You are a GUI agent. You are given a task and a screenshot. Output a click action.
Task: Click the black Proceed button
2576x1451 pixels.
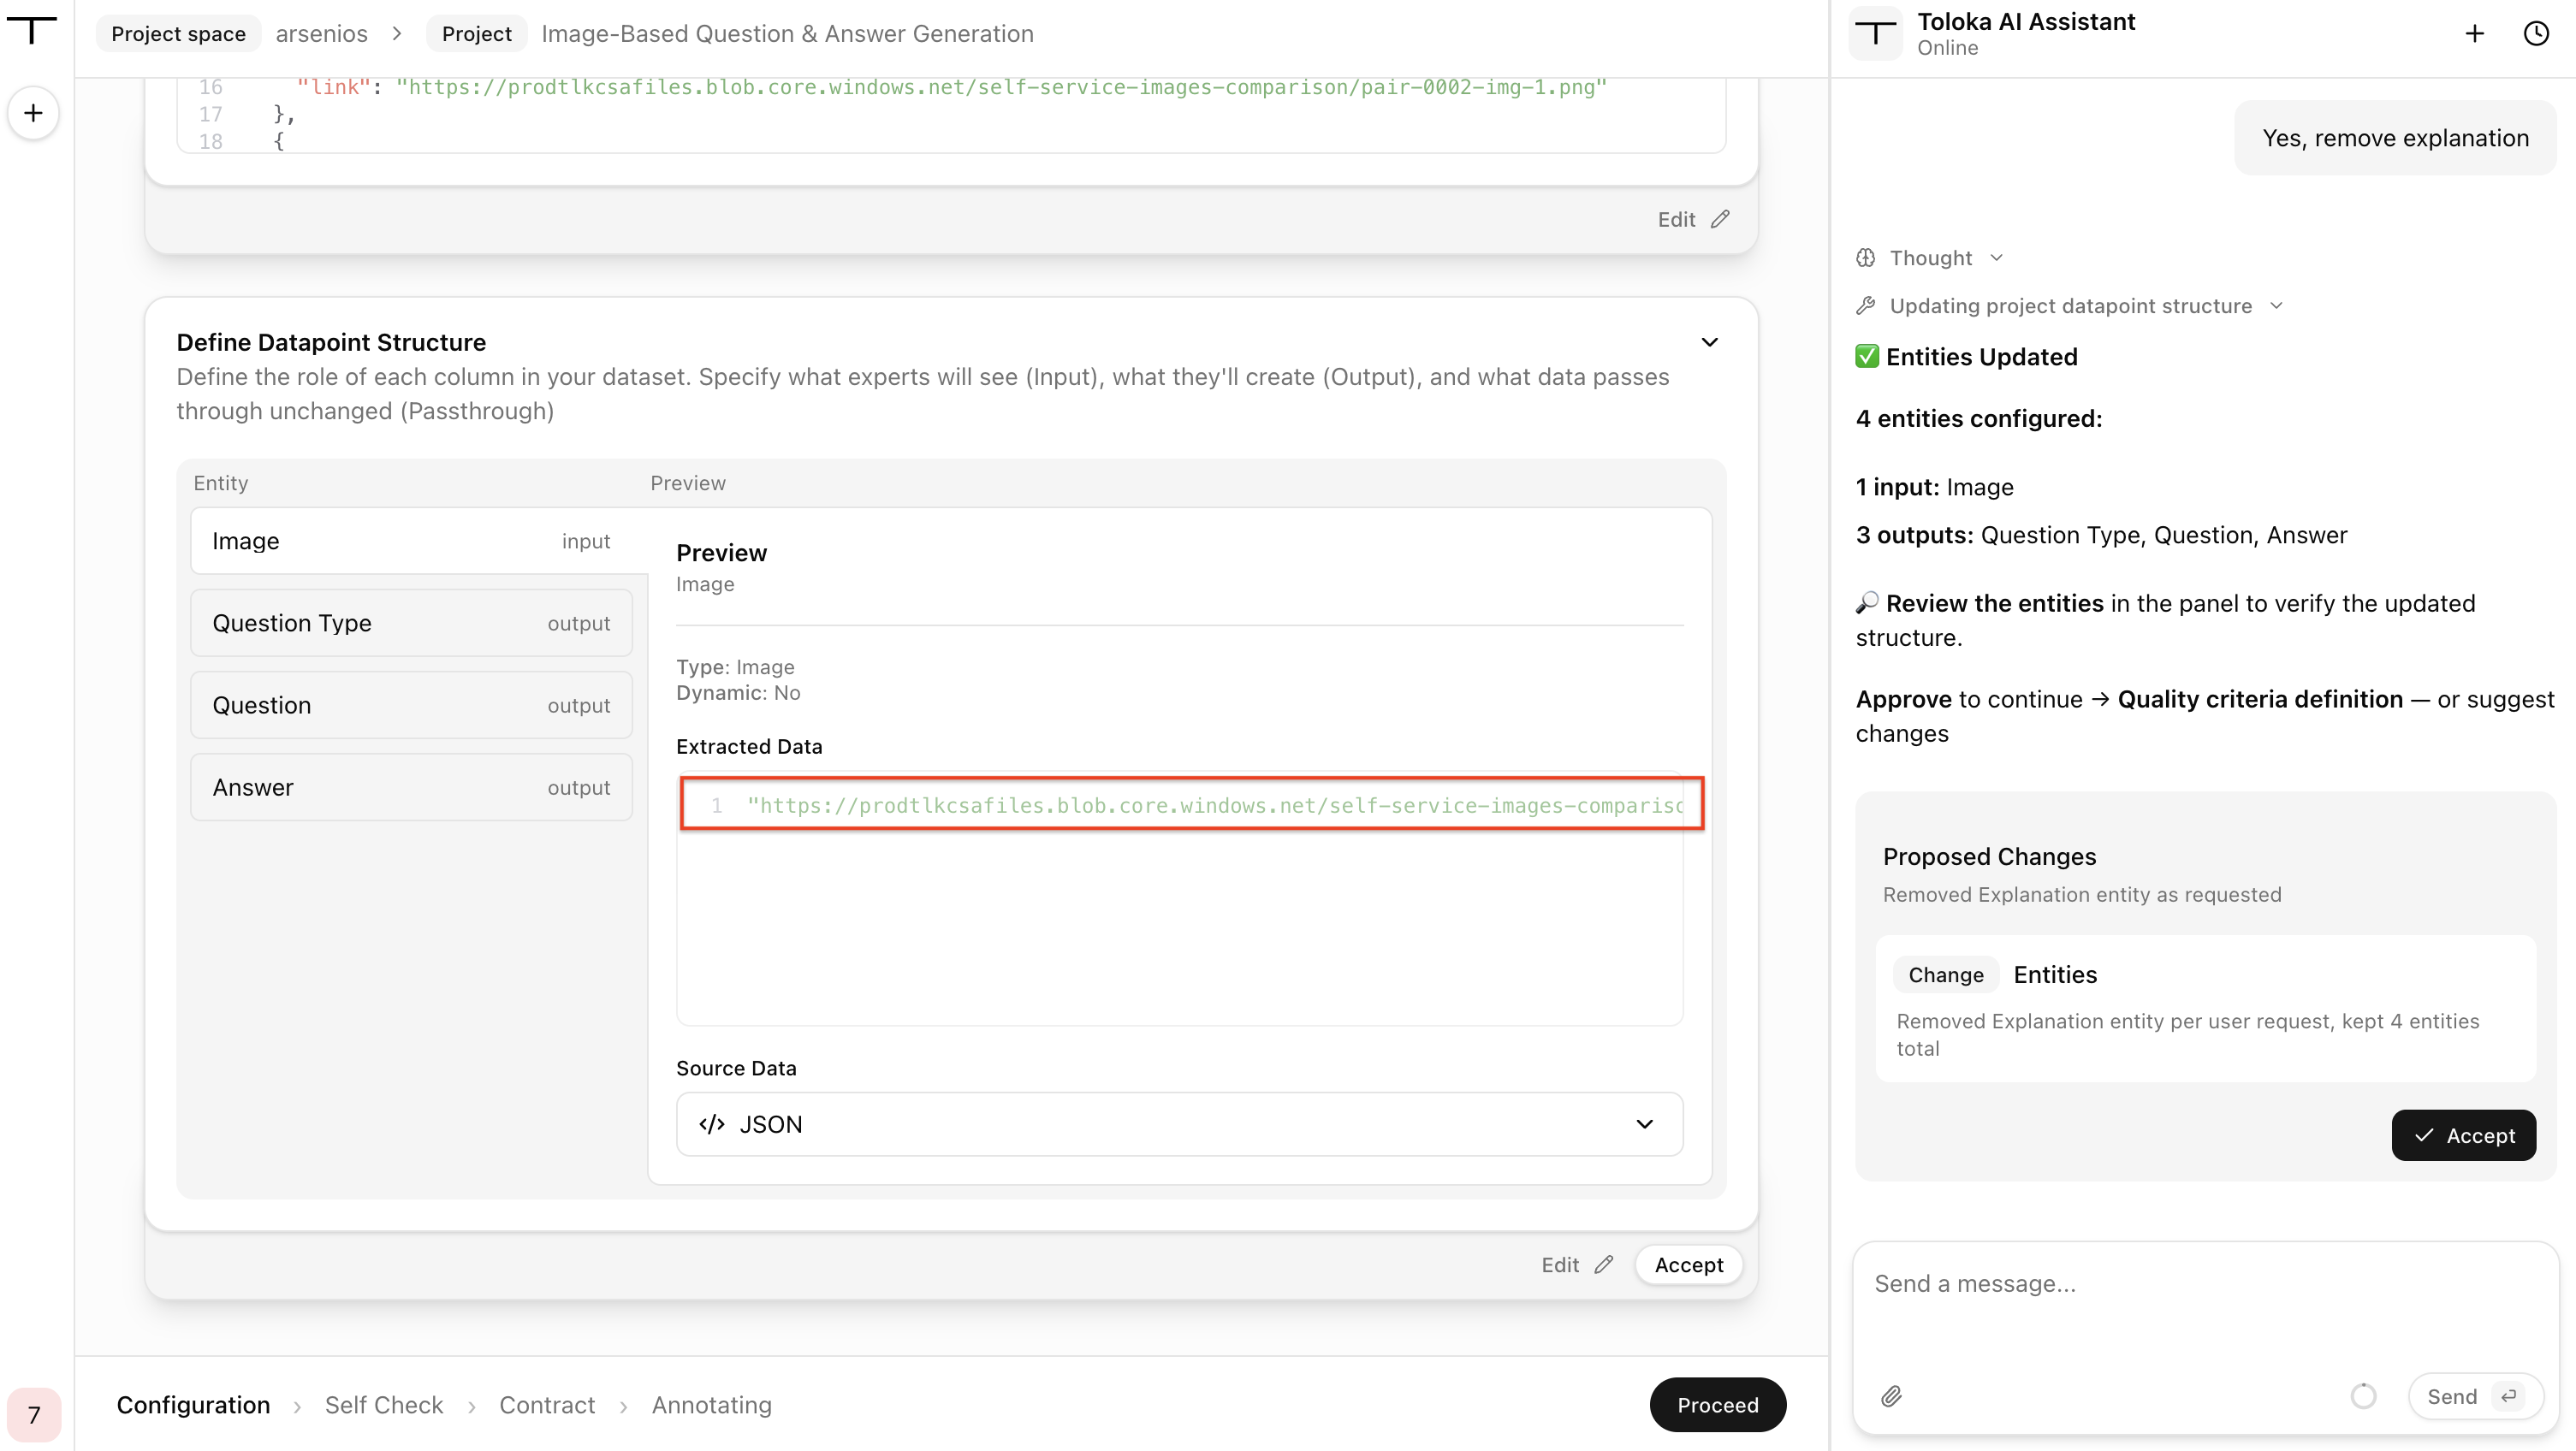point(1717,1405)
